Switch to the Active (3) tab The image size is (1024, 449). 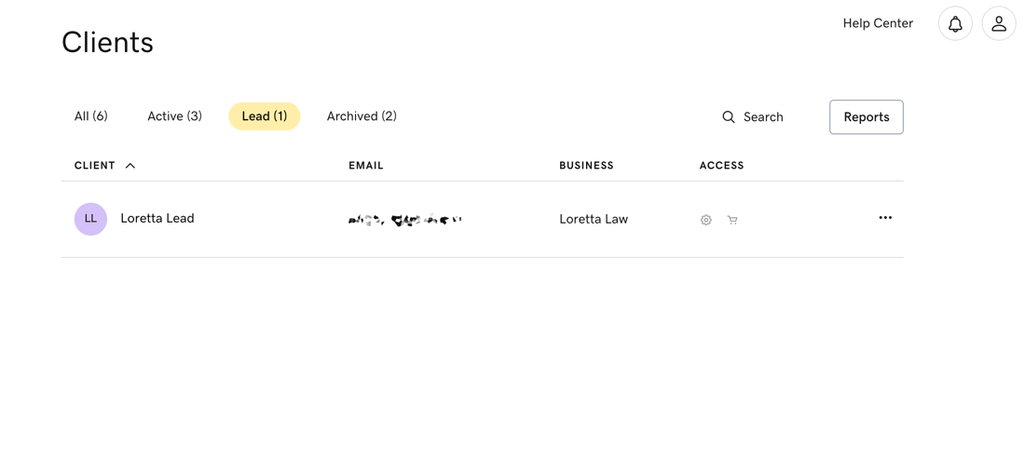(174, 116)
